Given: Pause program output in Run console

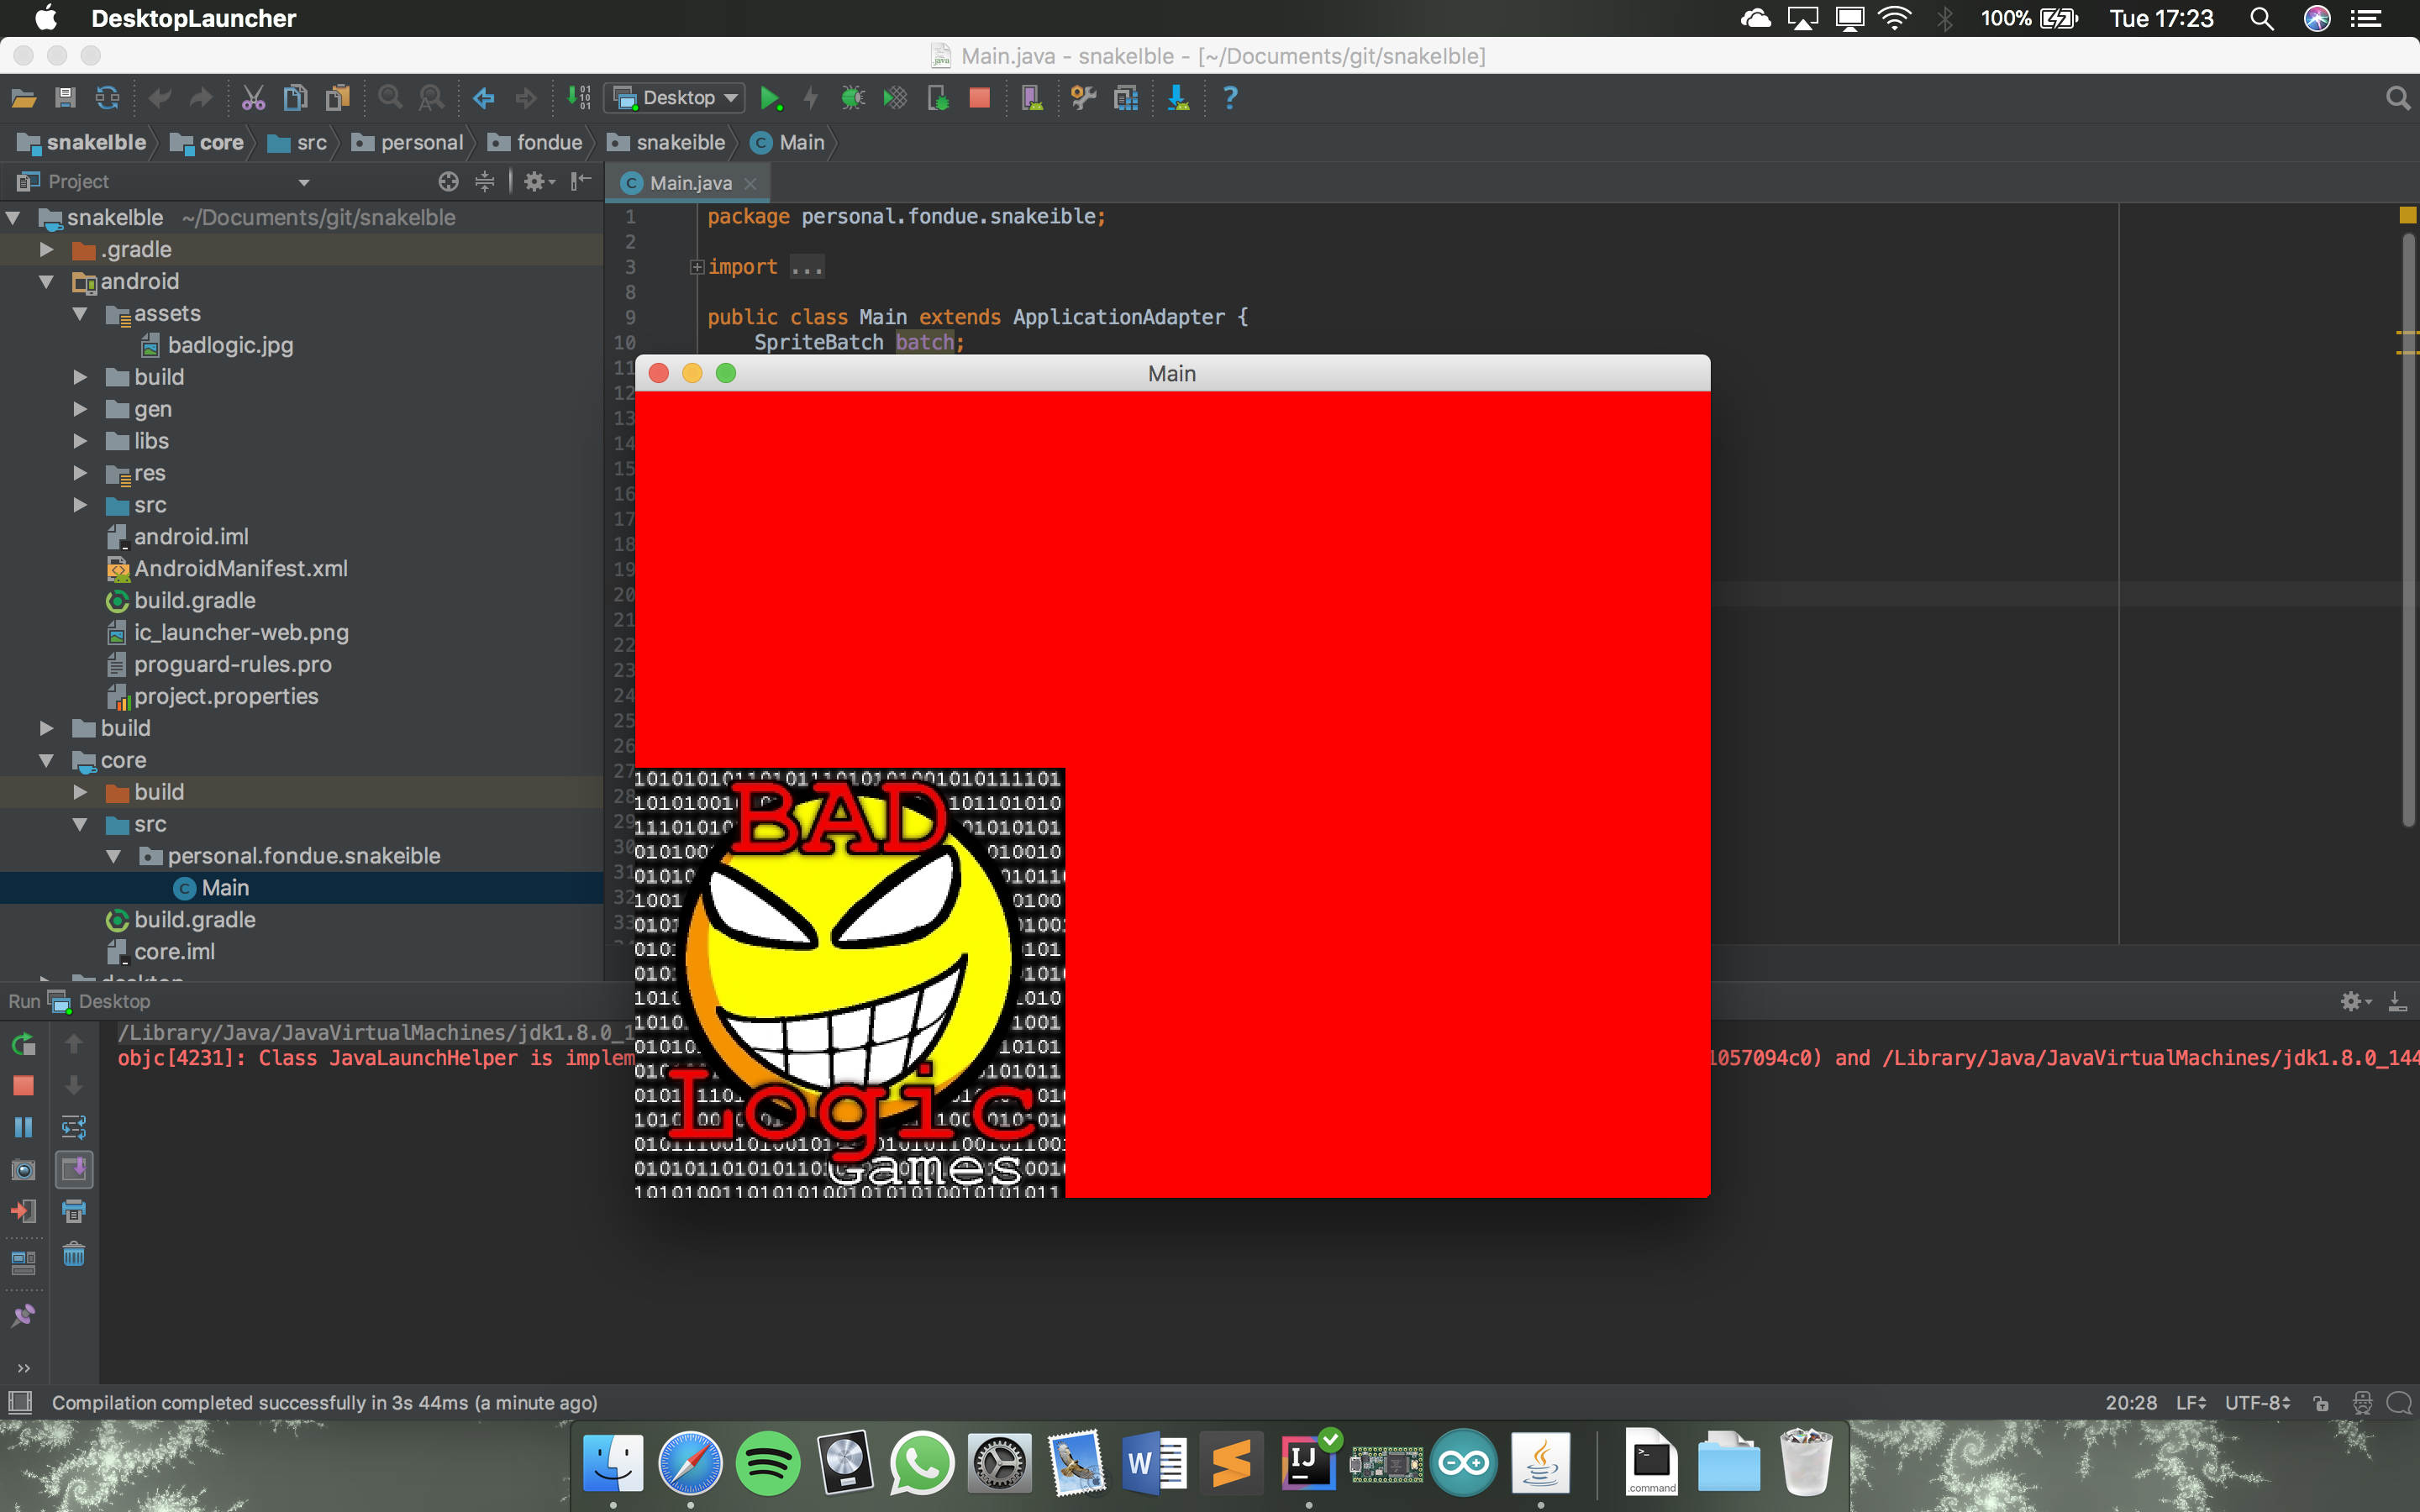Looking at the screenshot, I should pyautogui.click(x=23, y=1127).
